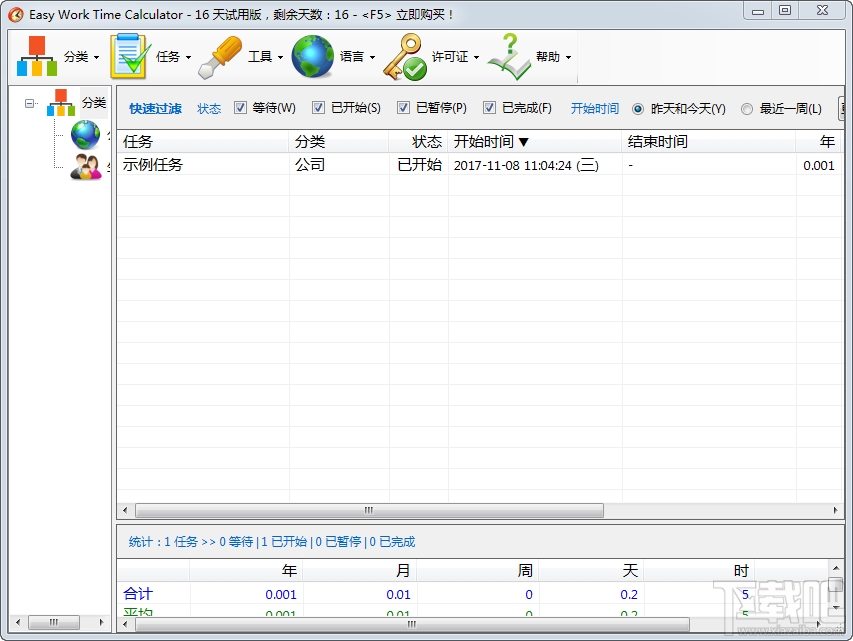Click the statistics table horizontal scrollbar thumb
This screenshot has height=641, width=853.
412,624
